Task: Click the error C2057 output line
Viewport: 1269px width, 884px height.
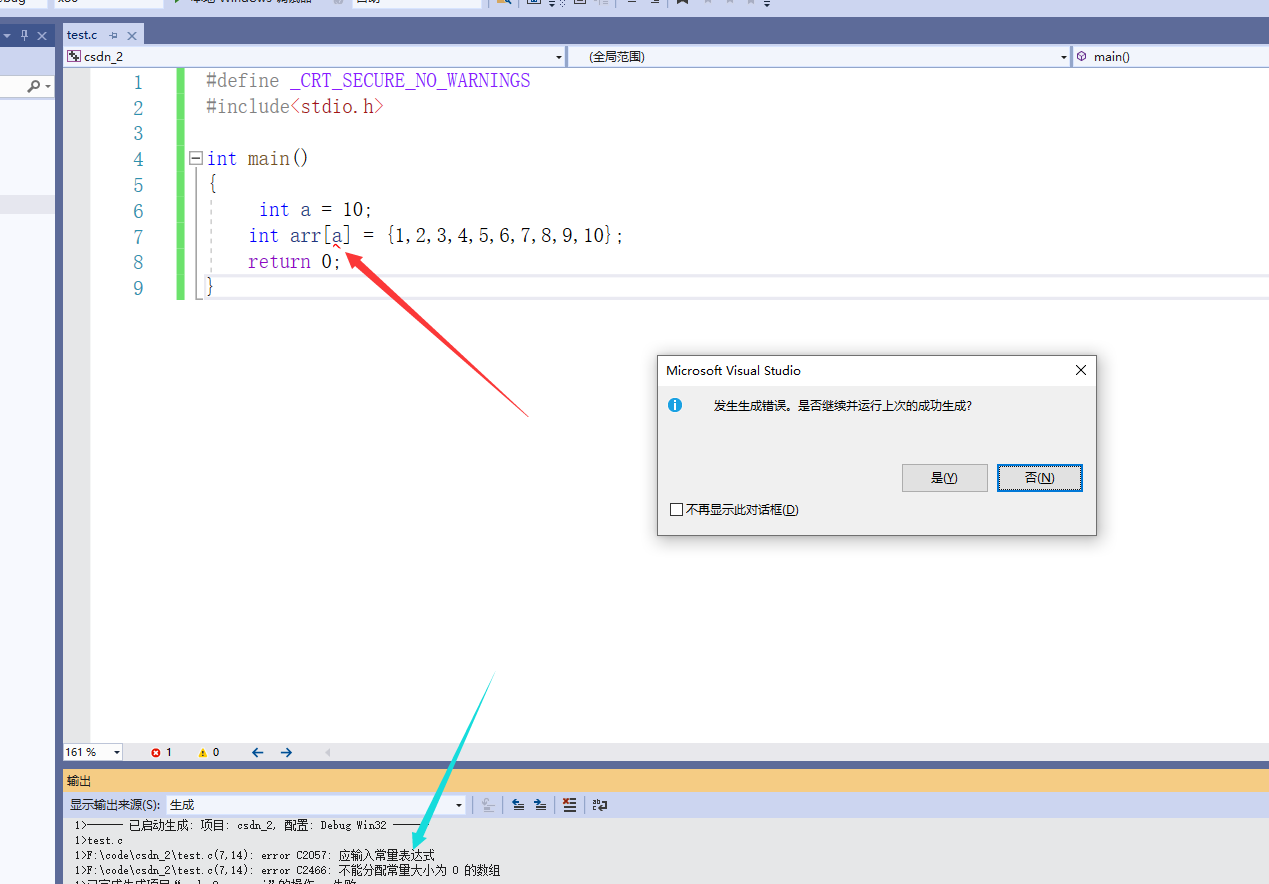Action: pyautogui.click(x=254, y=856)
